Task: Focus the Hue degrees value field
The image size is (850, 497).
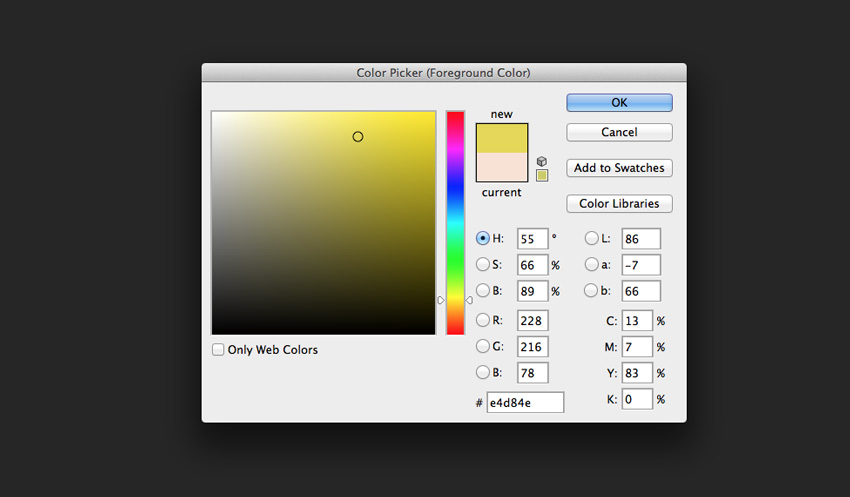Action: tap(532, 239)
